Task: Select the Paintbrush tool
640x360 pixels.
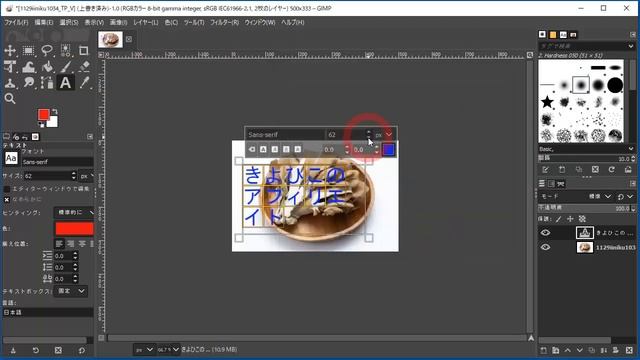Action: click(65, 67)
